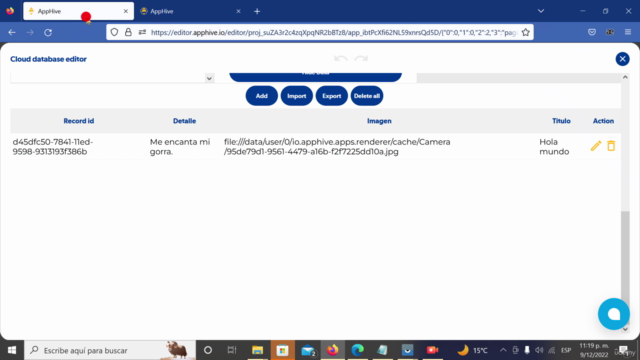This screenshot has width=640, height=360.
Task: Edit the Hola mundo record with pencil icon
Action: 596,146
